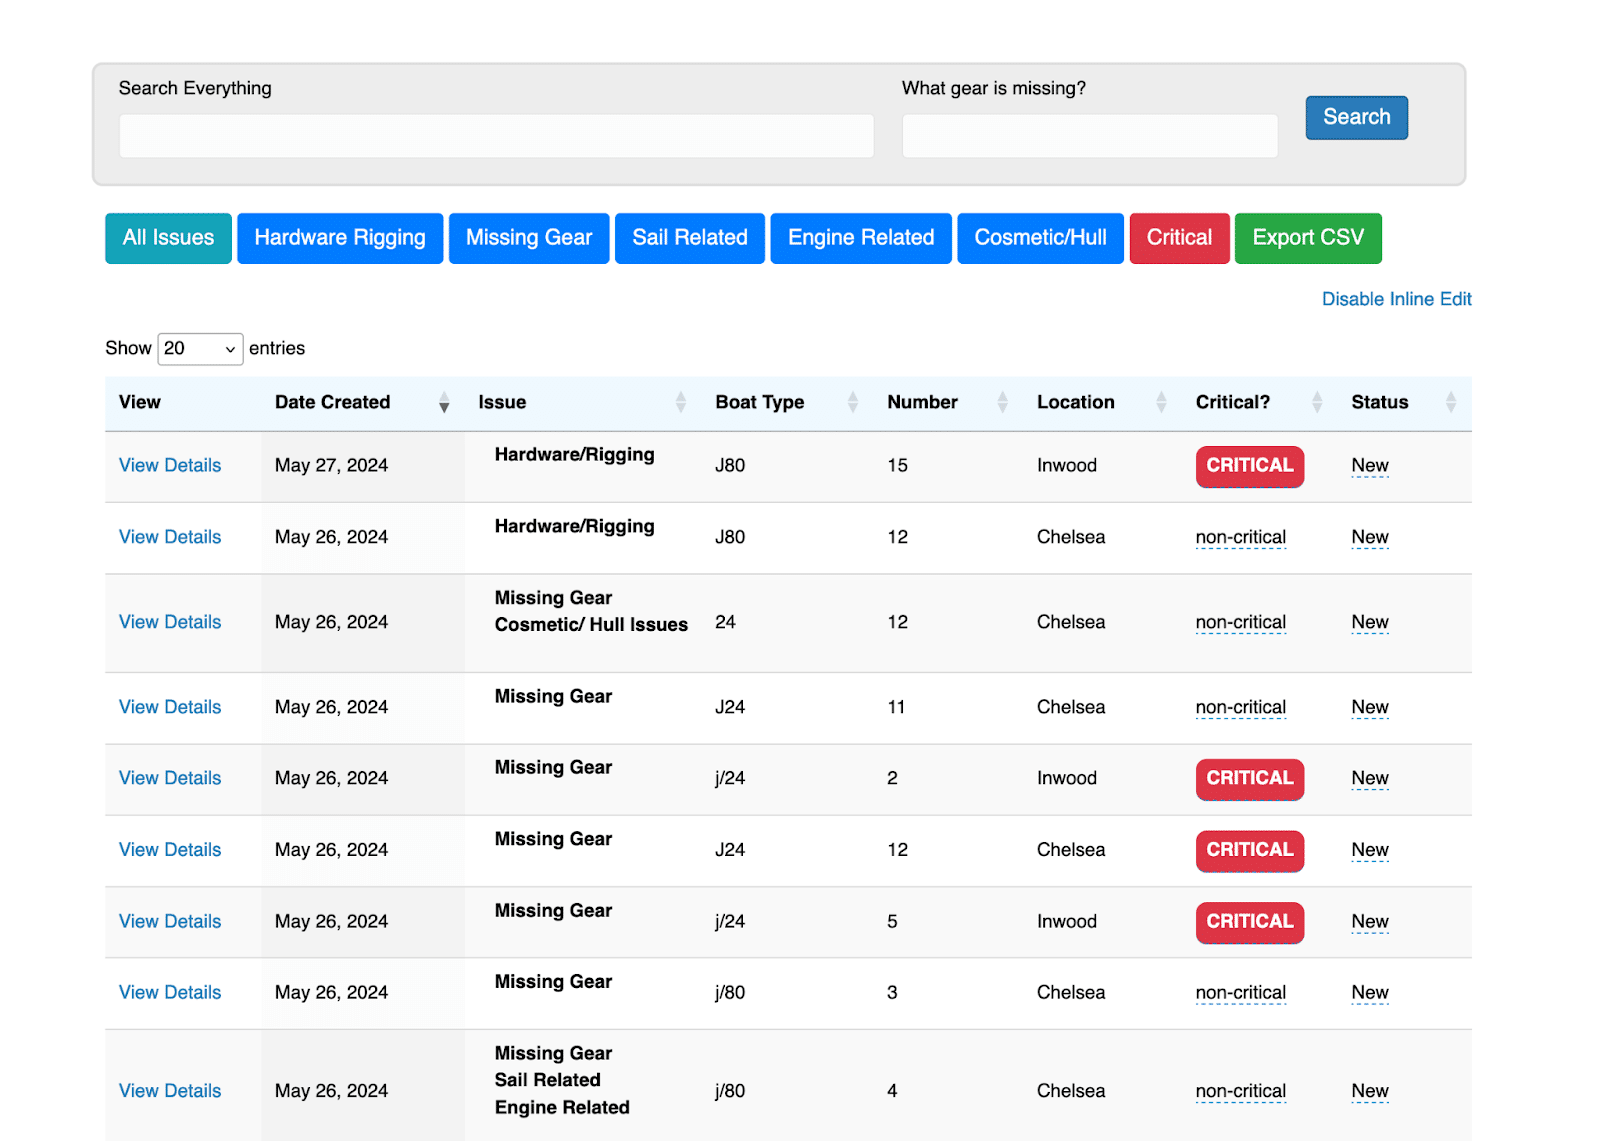
Task: Click sort arrows beside Critical? header
Action: coord(1316,403)
